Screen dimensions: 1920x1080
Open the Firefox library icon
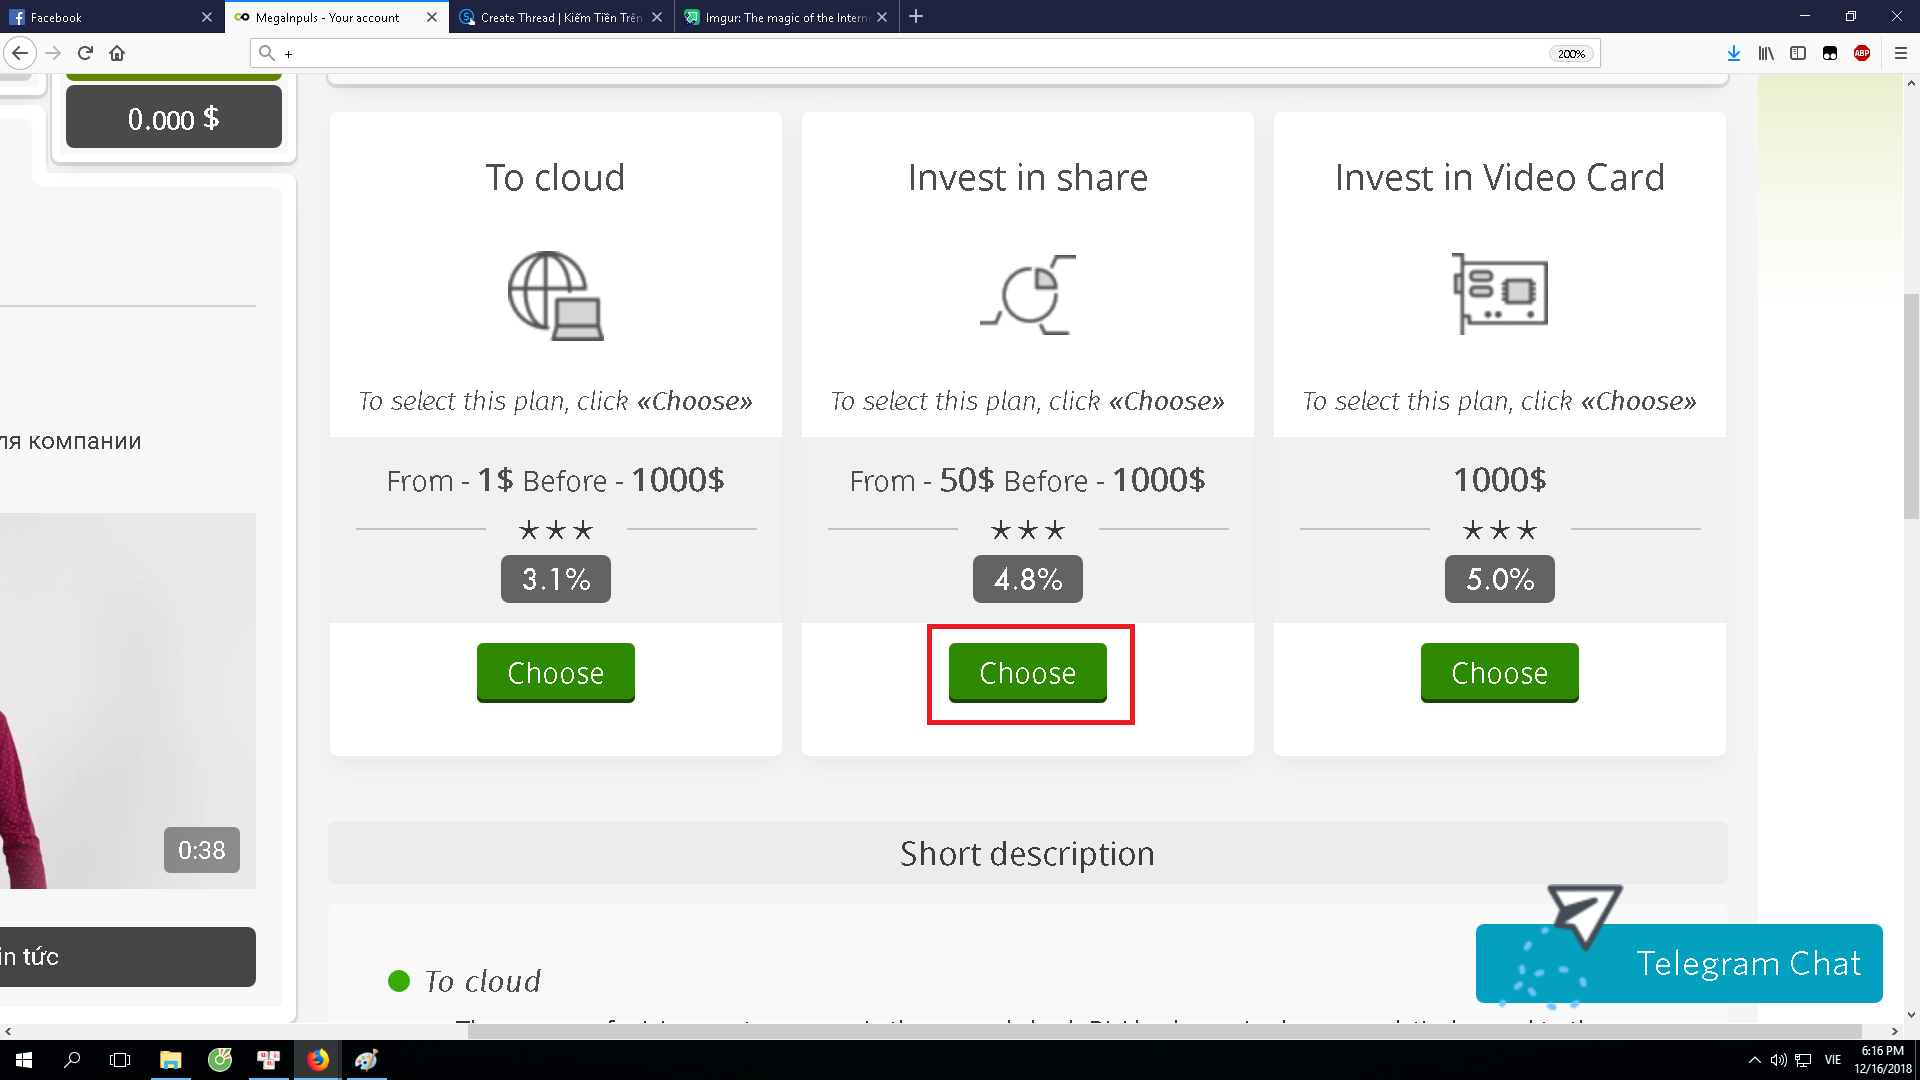click(1766, 53)
